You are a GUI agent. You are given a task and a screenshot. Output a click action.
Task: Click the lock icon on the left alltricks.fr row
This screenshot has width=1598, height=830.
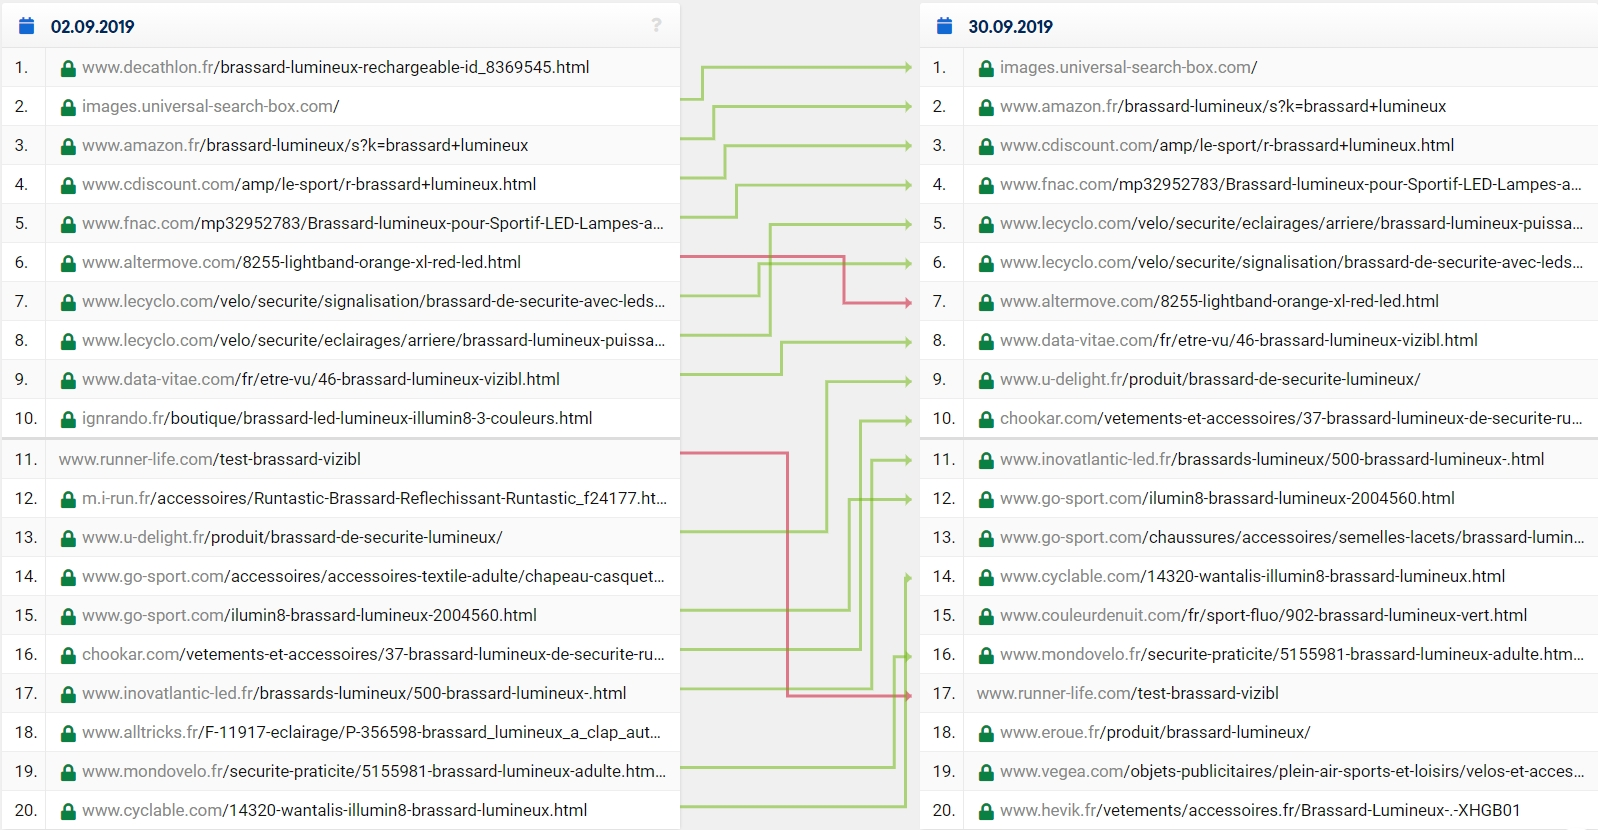tap(68, 733)
